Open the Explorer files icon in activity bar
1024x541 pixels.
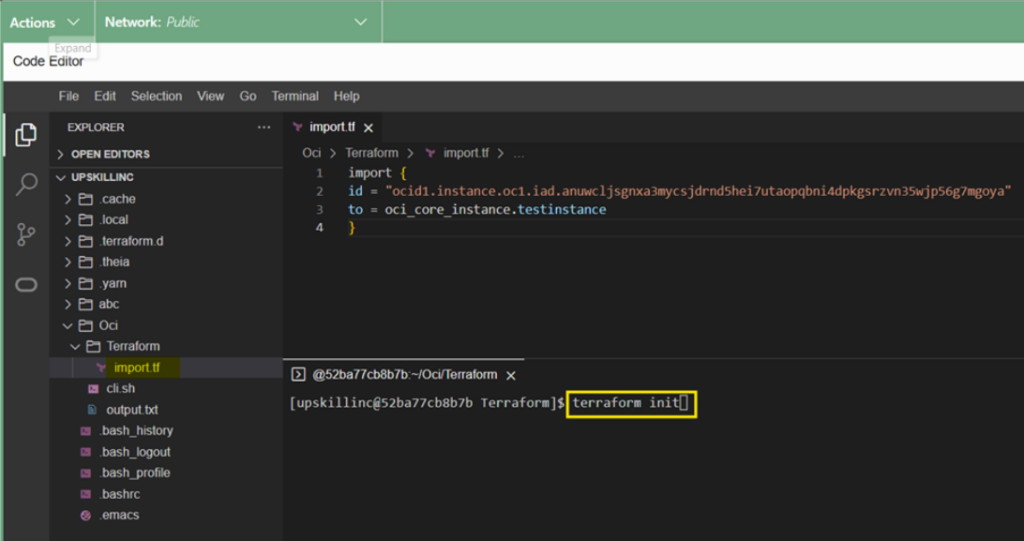pos(26,135)
